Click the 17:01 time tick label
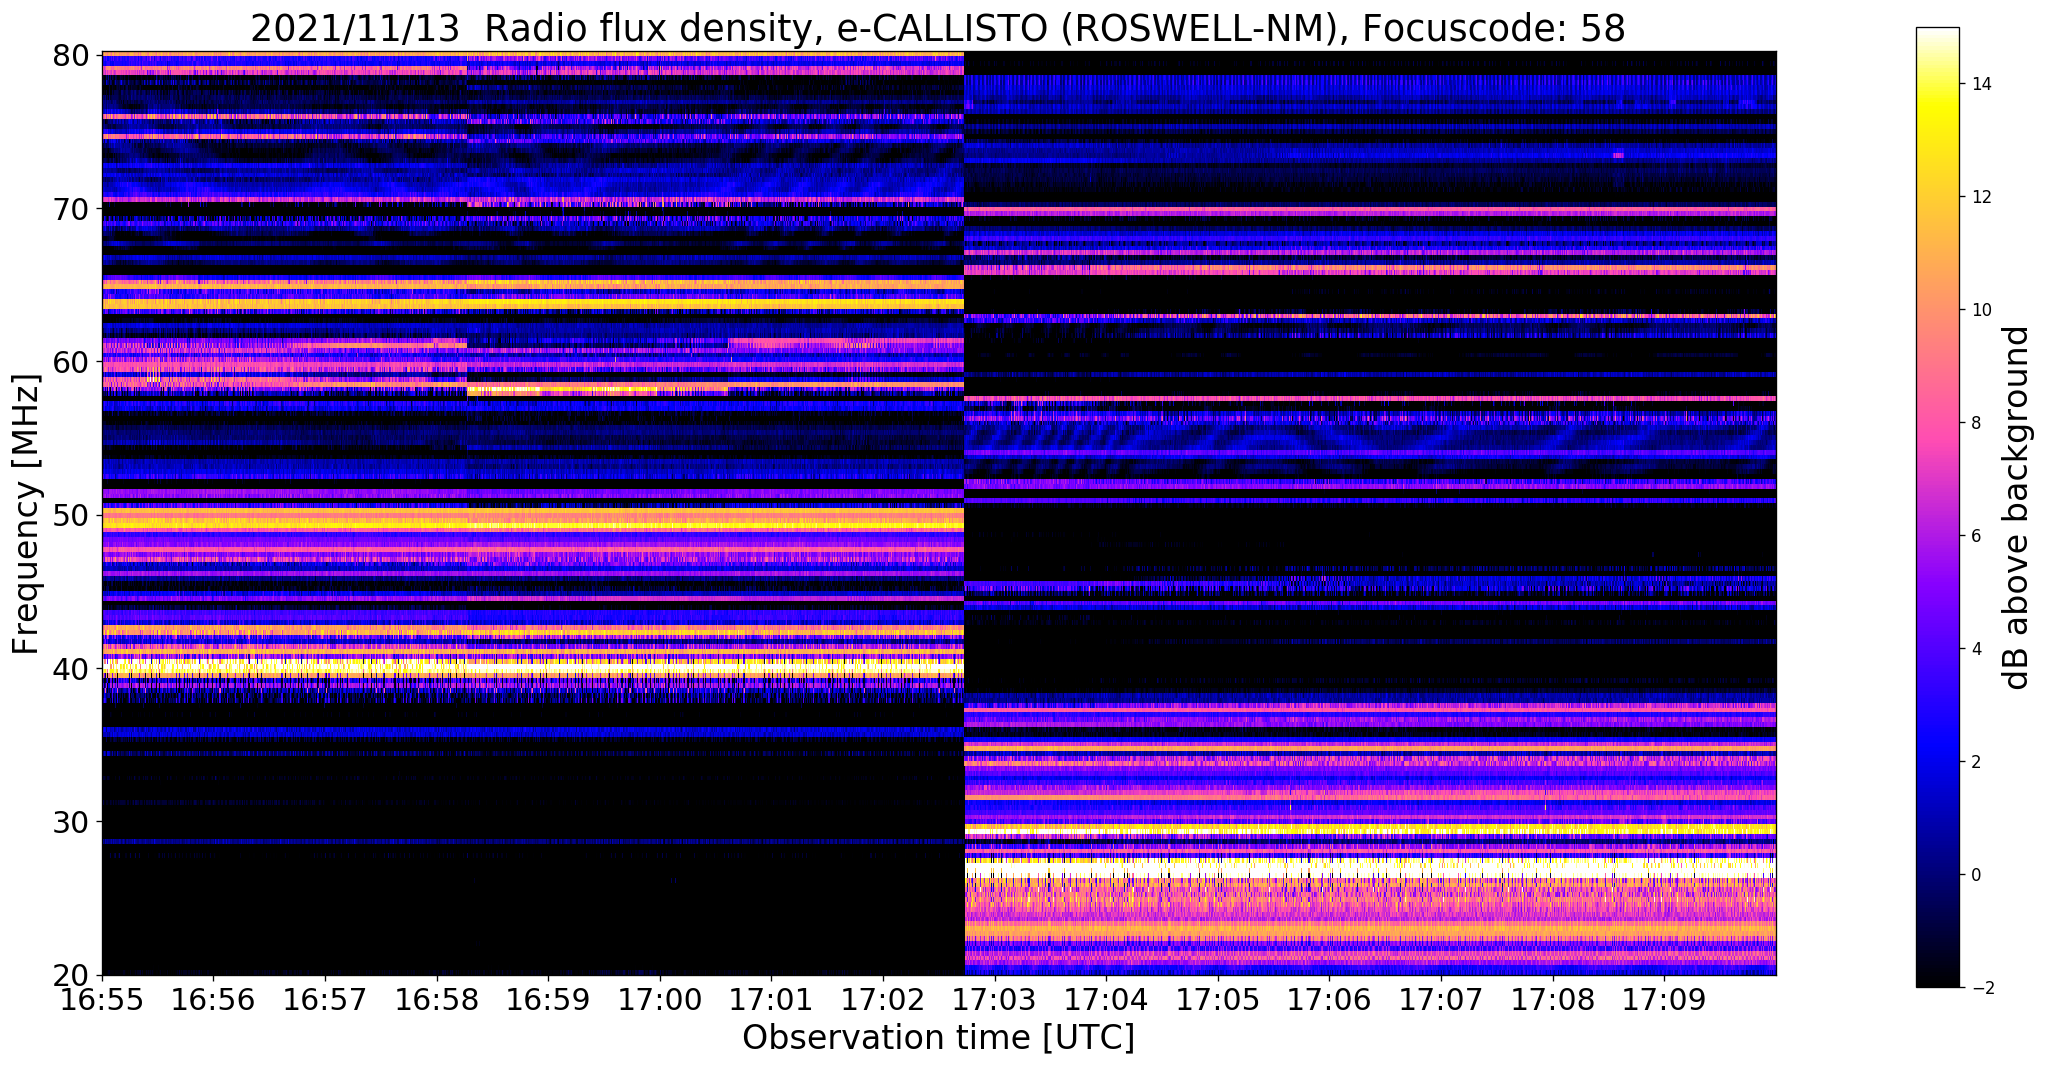2047x1067 pixels. (x=771, y=999)
